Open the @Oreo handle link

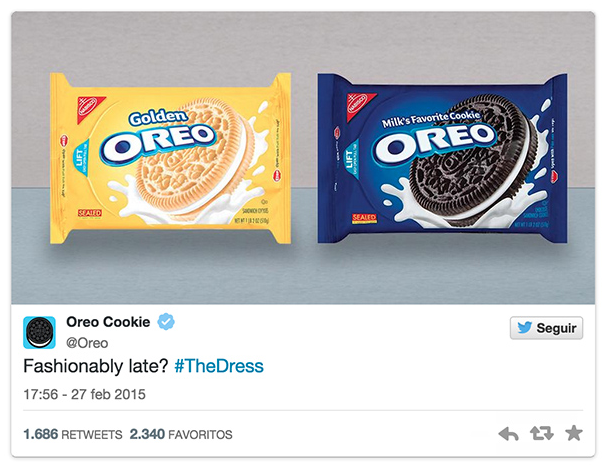tap(87, 343)
